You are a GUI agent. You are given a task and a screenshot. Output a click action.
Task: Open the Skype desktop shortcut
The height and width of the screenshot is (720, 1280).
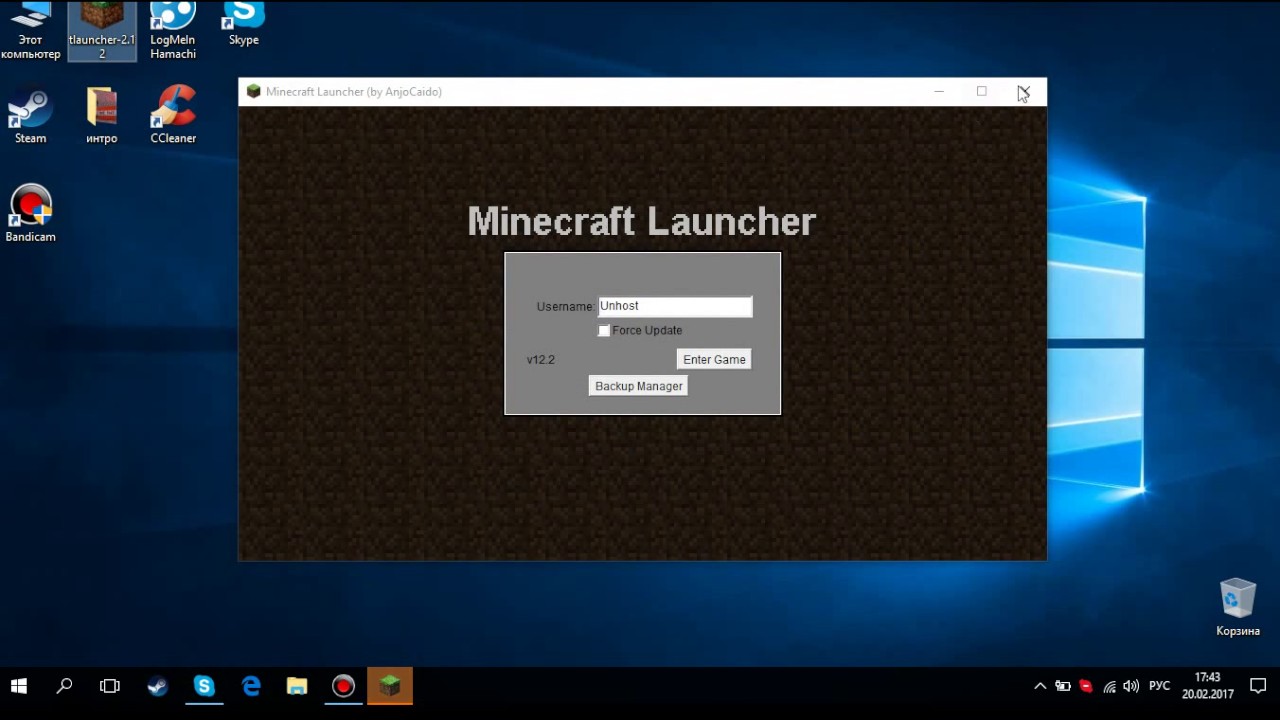pos(244,25)
